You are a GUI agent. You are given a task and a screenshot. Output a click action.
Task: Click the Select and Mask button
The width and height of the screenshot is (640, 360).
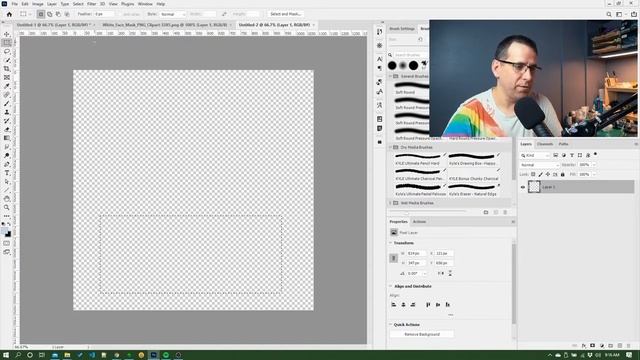285,14
